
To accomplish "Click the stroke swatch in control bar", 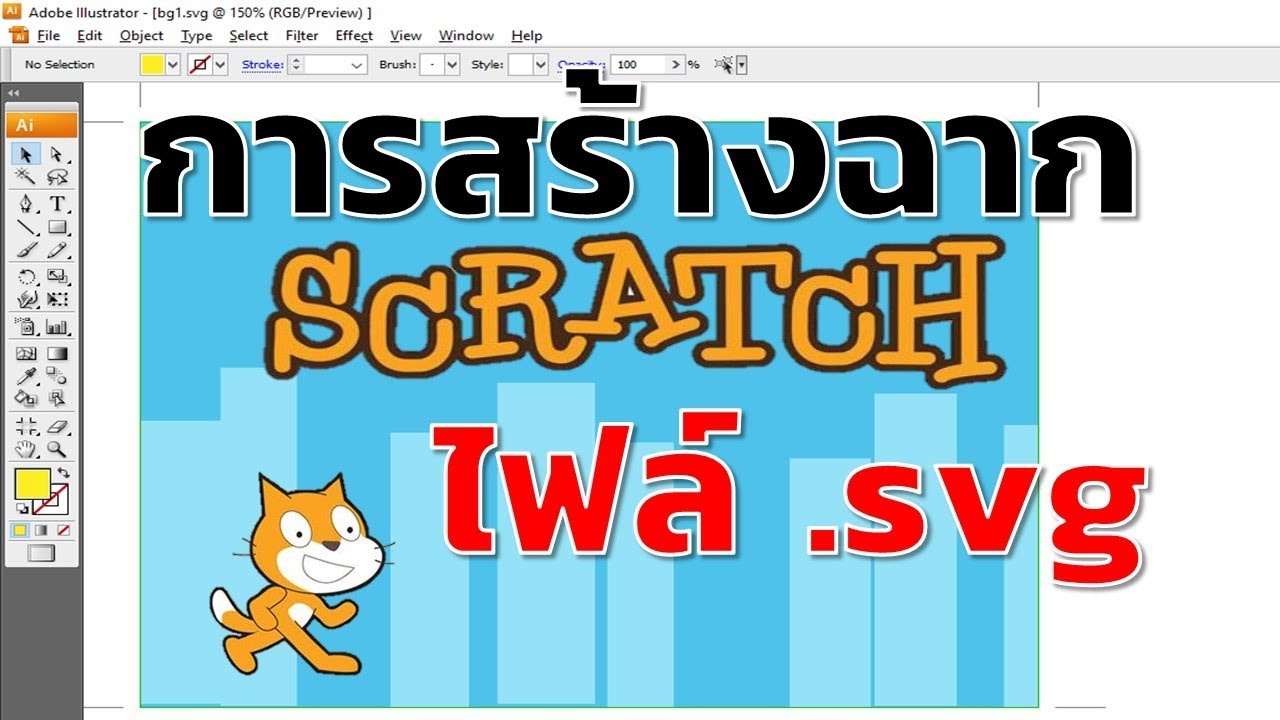I will [200, 65].
